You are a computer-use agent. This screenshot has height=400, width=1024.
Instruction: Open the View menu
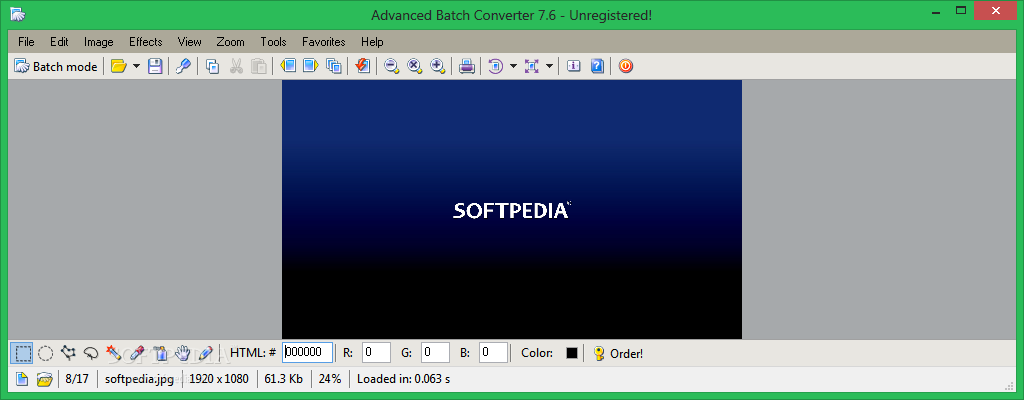pyautogui.click(x=189, y=42)
